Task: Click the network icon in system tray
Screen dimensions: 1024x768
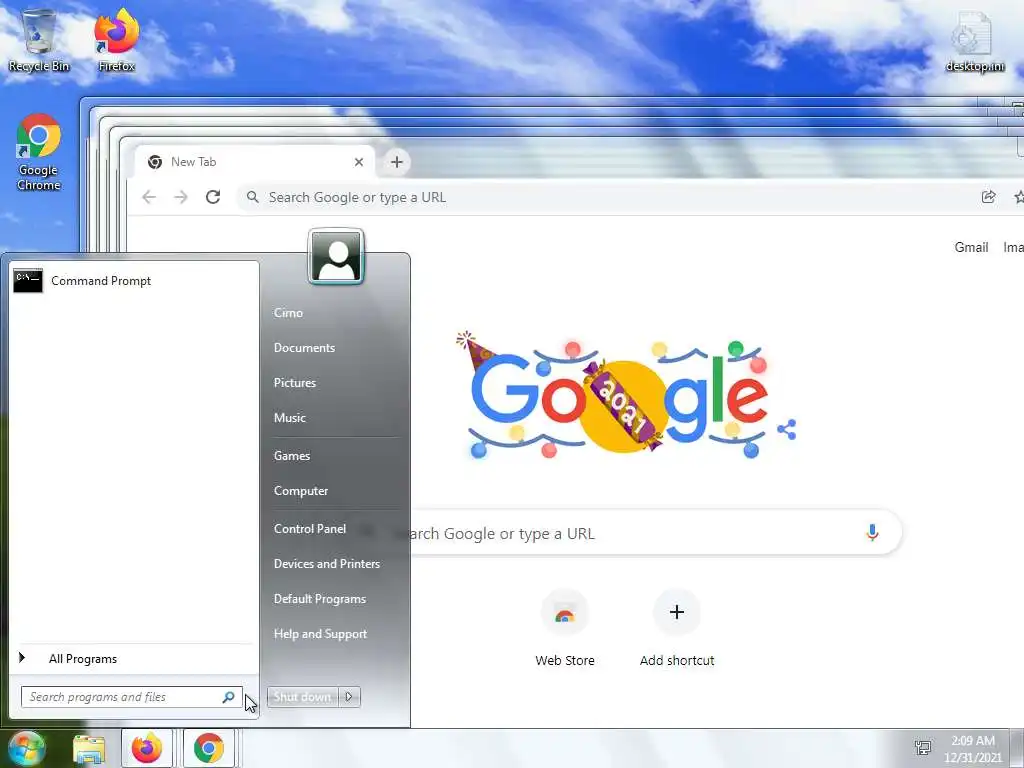Action: point(923,748)
